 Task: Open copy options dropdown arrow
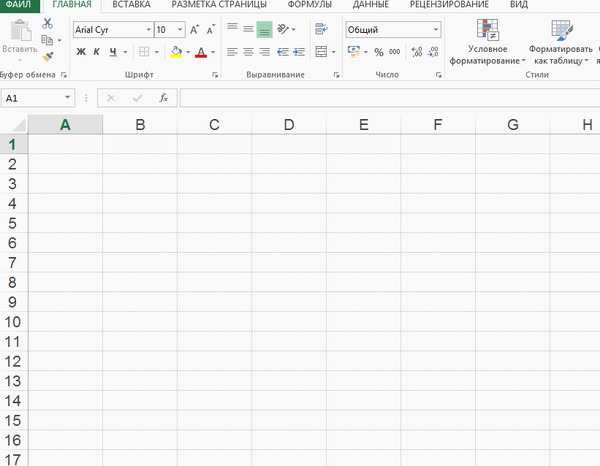[x=60, y=40]
